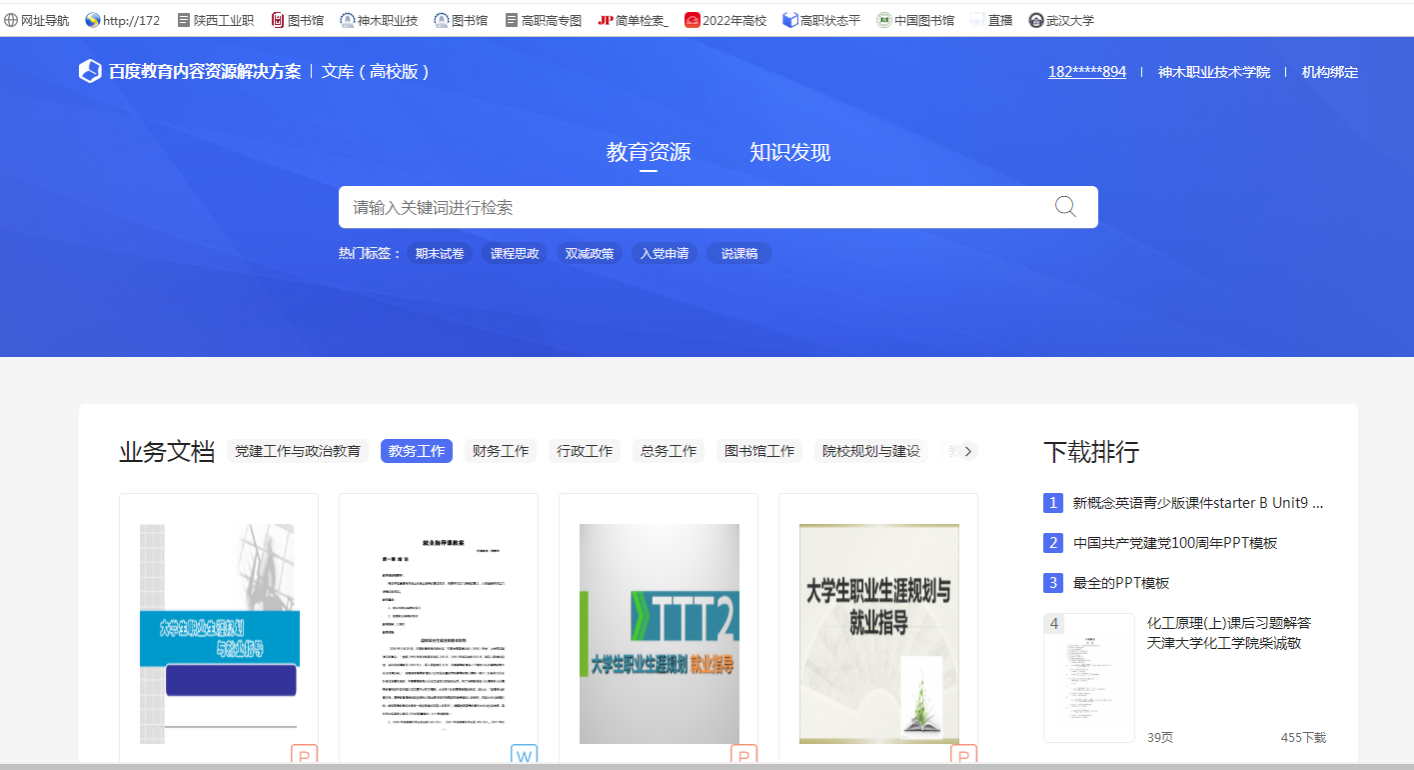Open the 简单检索 JP bookmark

click(633, 20)
